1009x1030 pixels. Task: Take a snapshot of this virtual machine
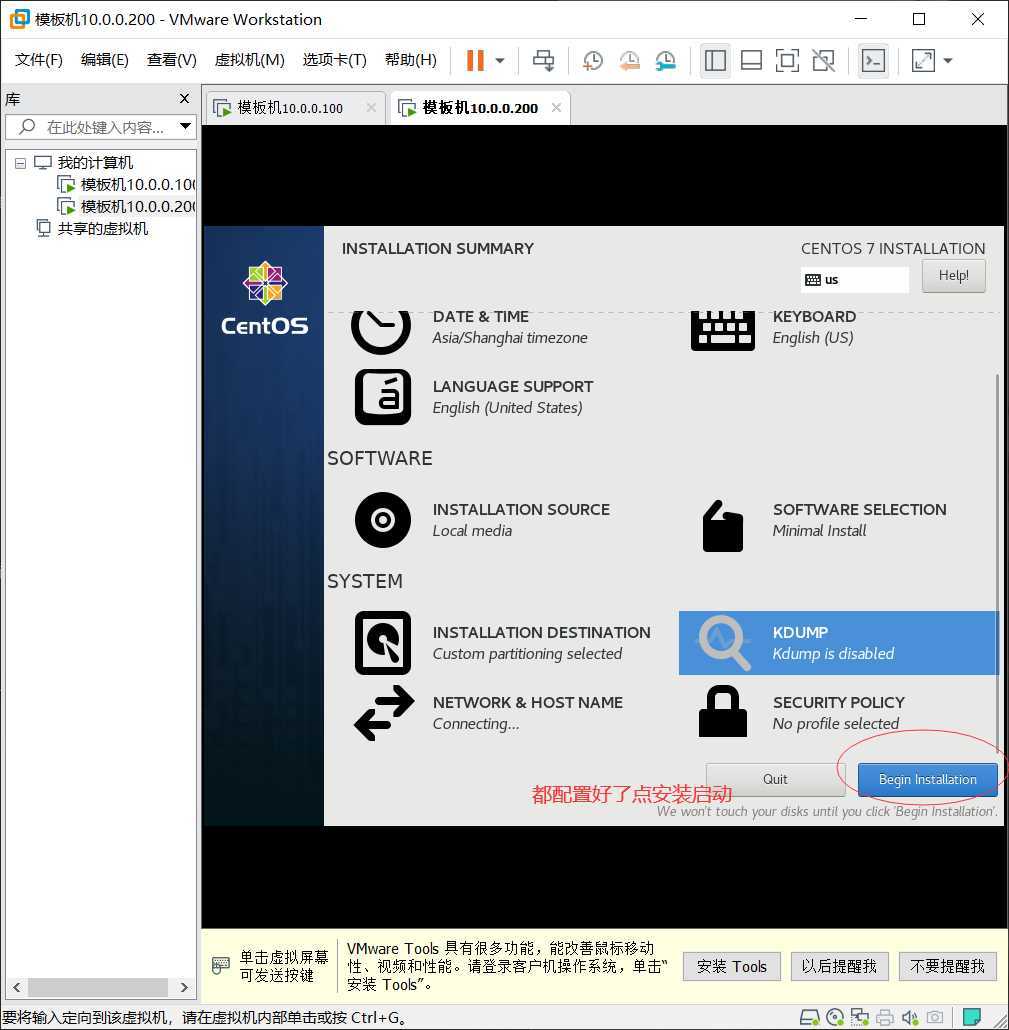(x=593, y=60)
